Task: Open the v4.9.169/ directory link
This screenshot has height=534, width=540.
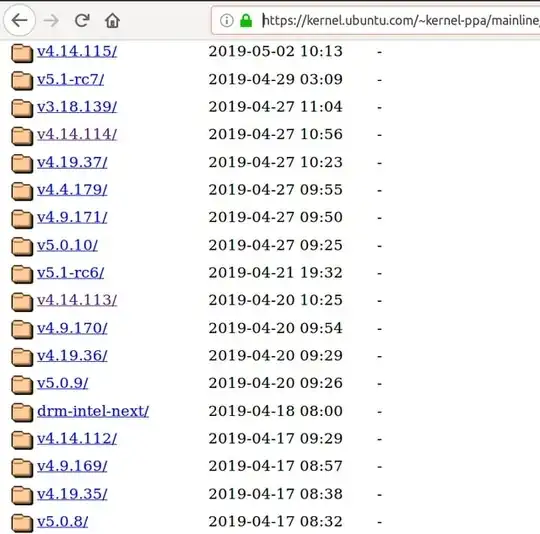Action: pos(72,466)
